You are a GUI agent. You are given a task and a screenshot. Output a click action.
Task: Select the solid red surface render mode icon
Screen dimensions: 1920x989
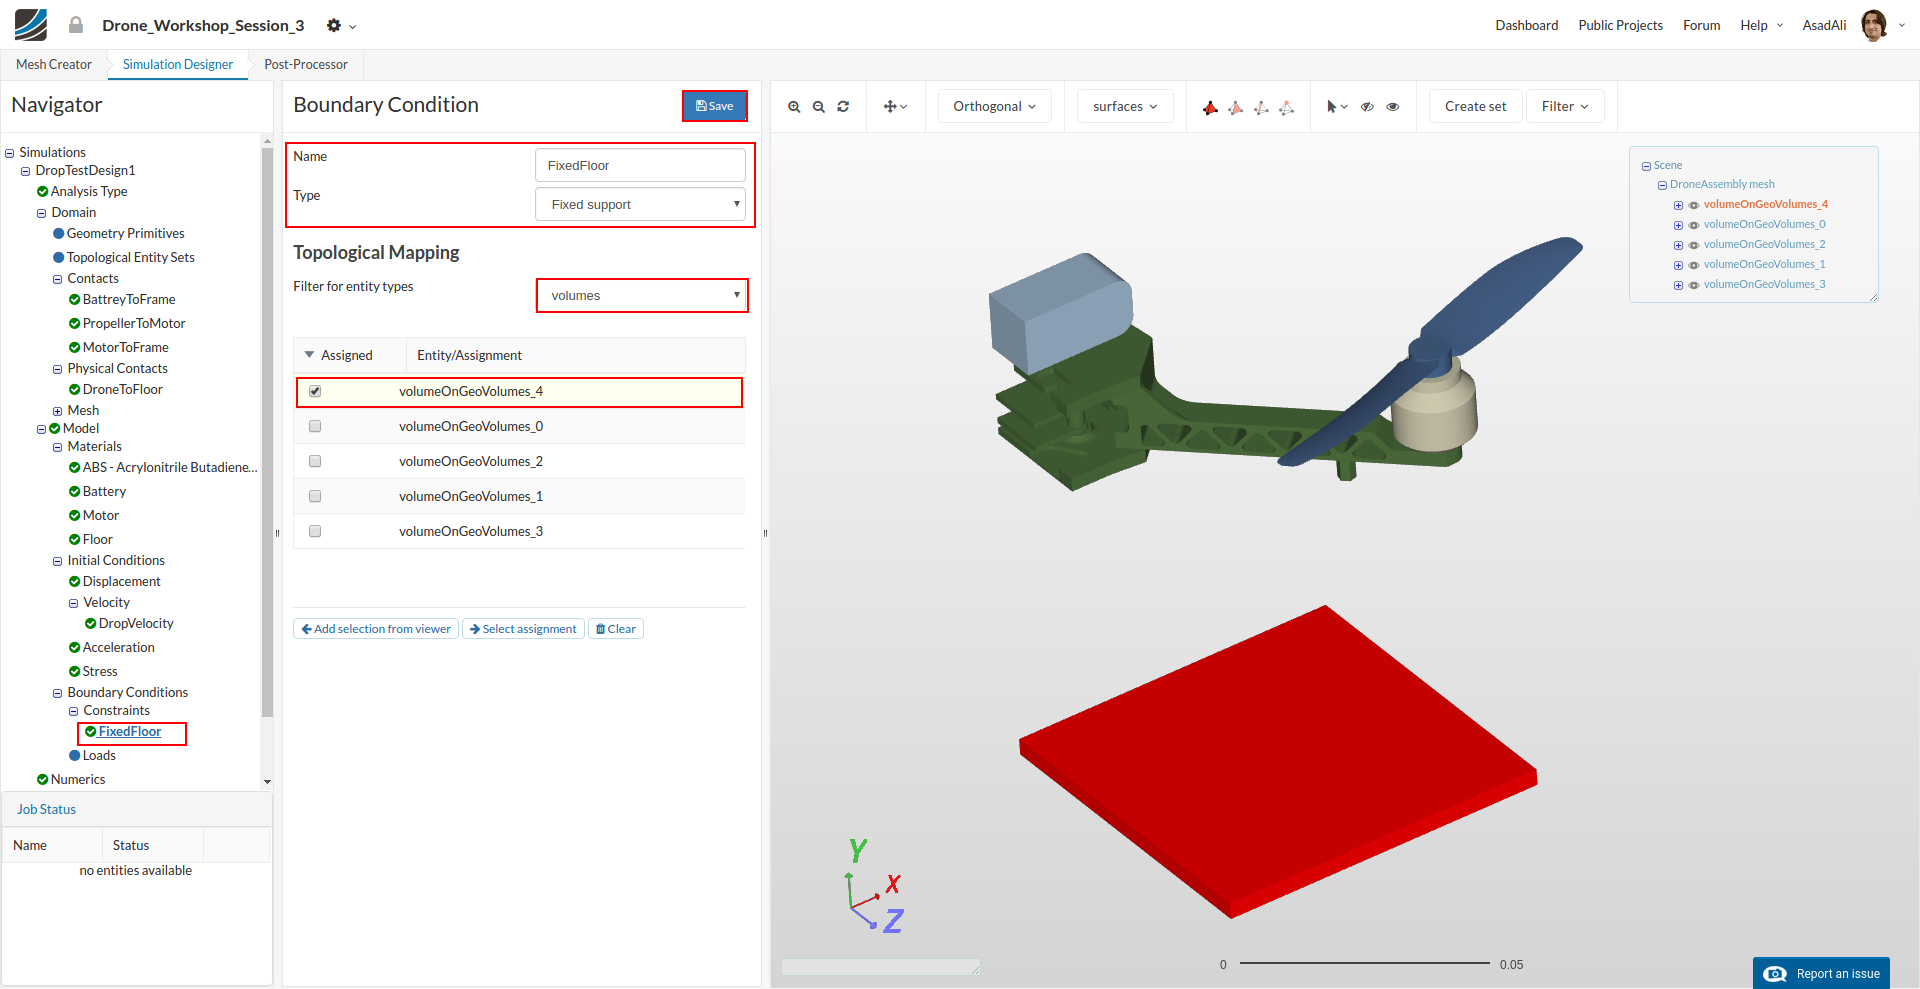click(1210, 108)
